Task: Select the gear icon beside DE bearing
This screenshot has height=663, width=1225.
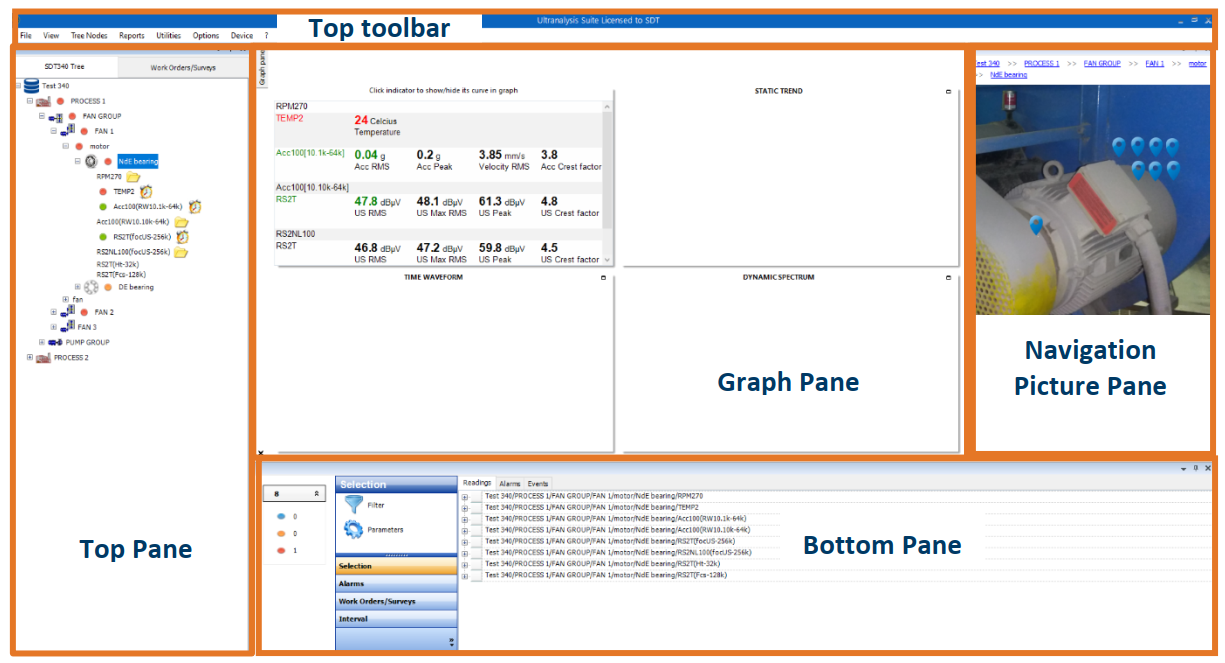Action: click(x=90, y=287)
